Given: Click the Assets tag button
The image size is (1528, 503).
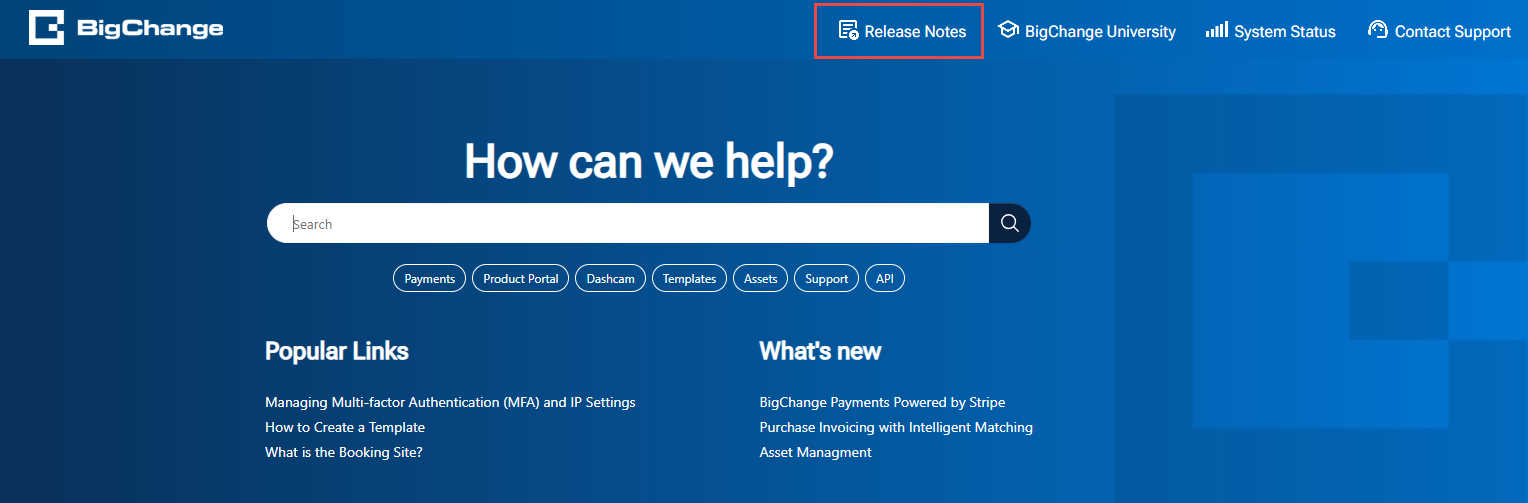Looking at the screenshot, I should 760,279.
